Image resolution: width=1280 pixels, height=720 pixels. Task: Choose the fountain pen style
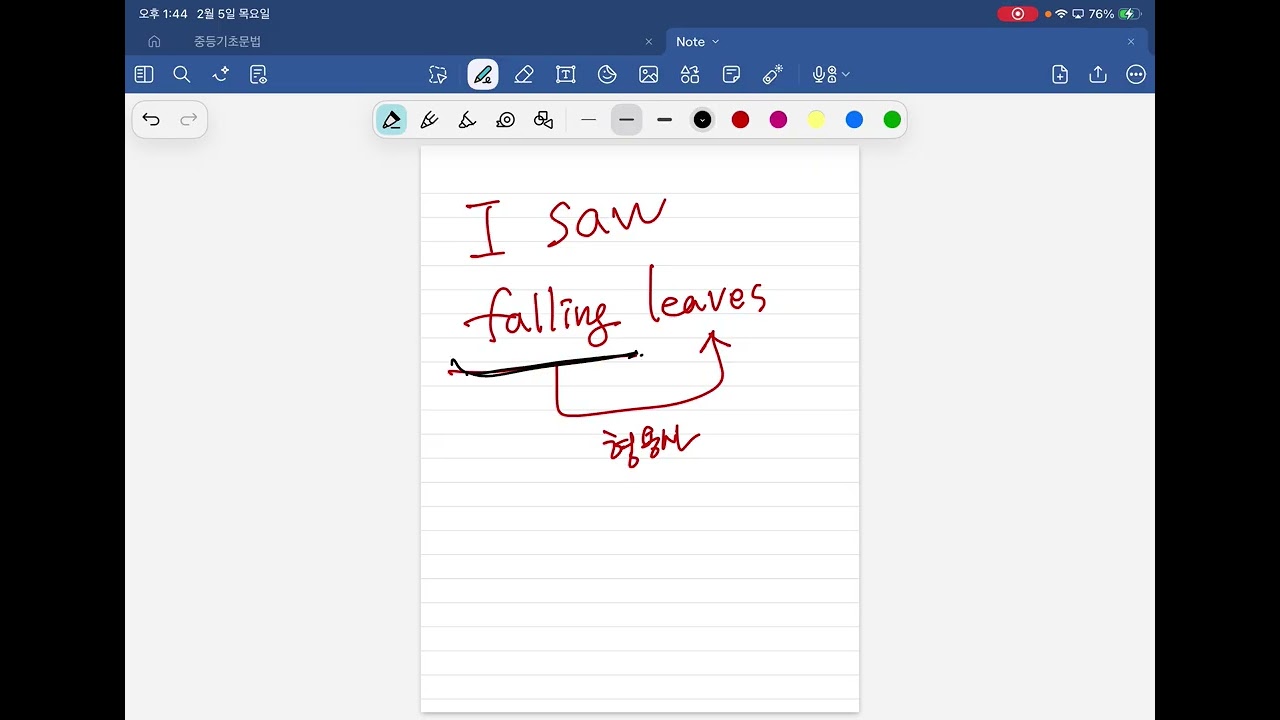click(392, 120)
